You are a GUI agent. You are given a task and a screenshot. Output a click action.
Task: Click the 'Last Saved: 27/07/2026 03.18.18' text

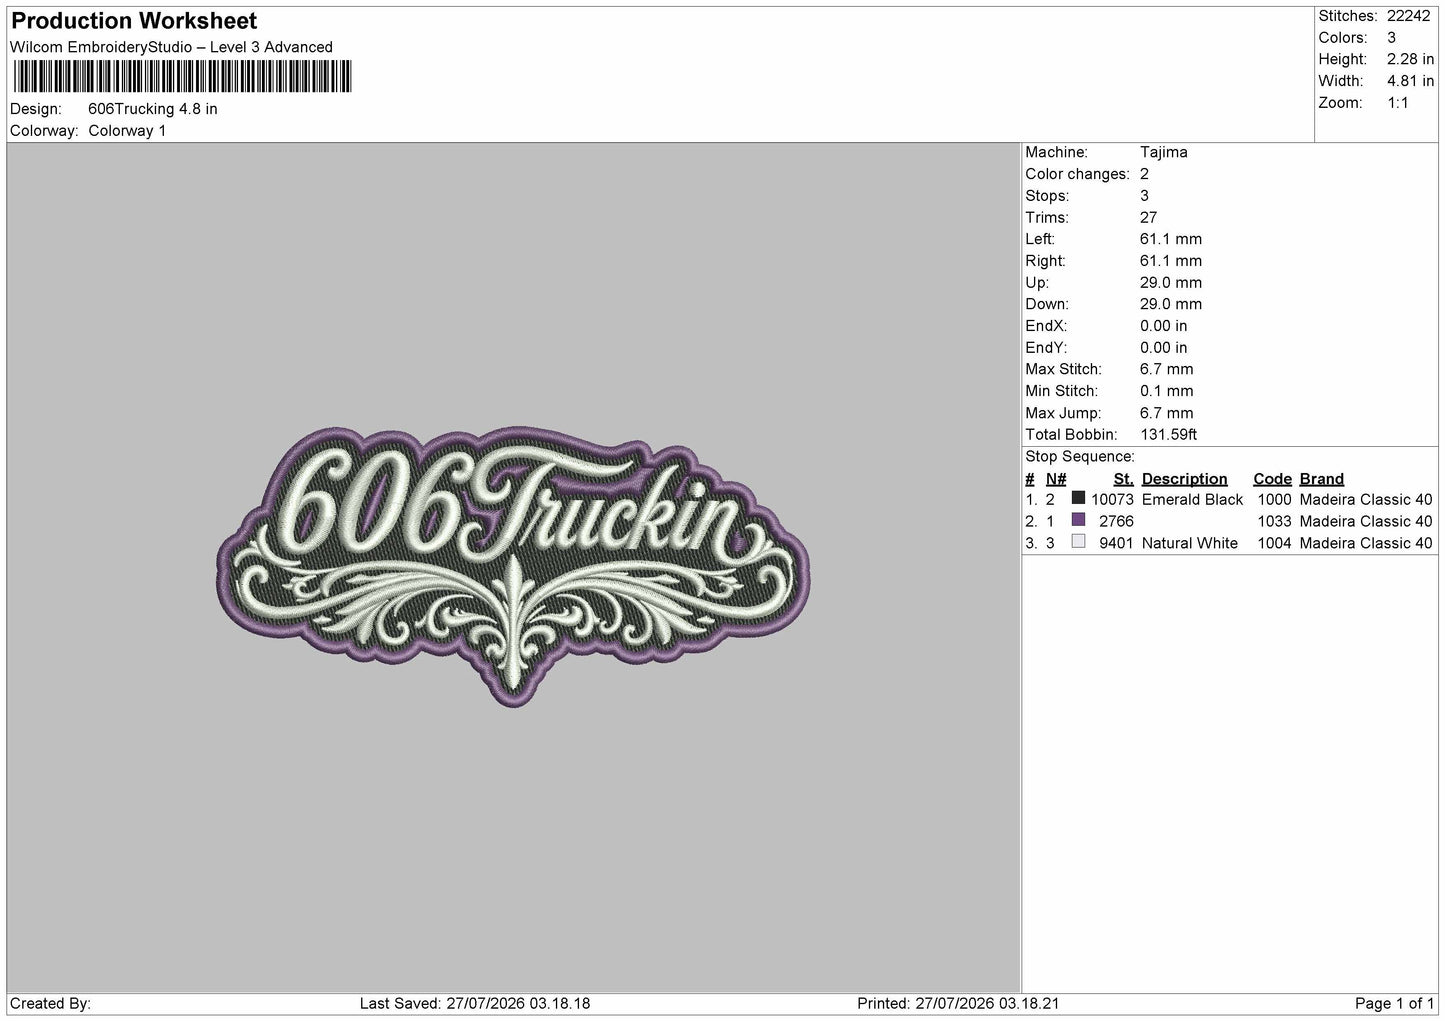[x=474, y=1004]
